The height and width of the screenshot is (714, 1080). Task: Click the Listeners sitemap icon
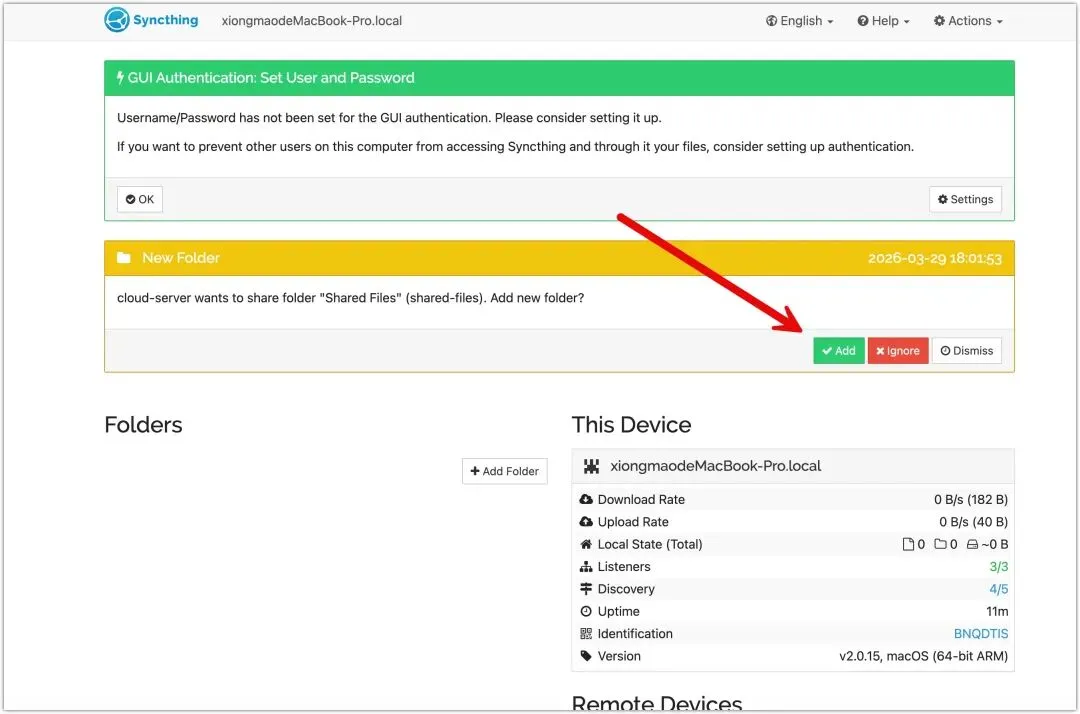click(x=586, y=566)
